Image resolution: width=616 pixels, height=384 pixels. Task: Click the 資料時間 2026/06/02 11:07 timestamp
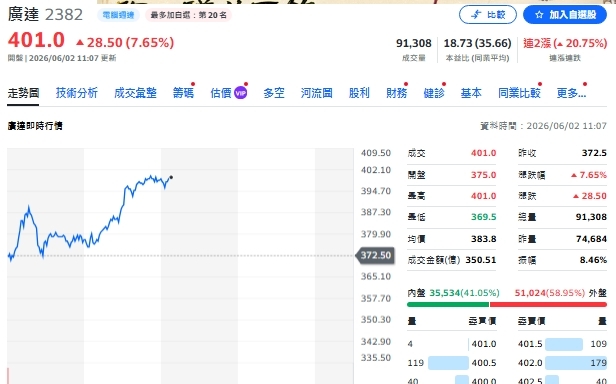click(x=543, y=126)
